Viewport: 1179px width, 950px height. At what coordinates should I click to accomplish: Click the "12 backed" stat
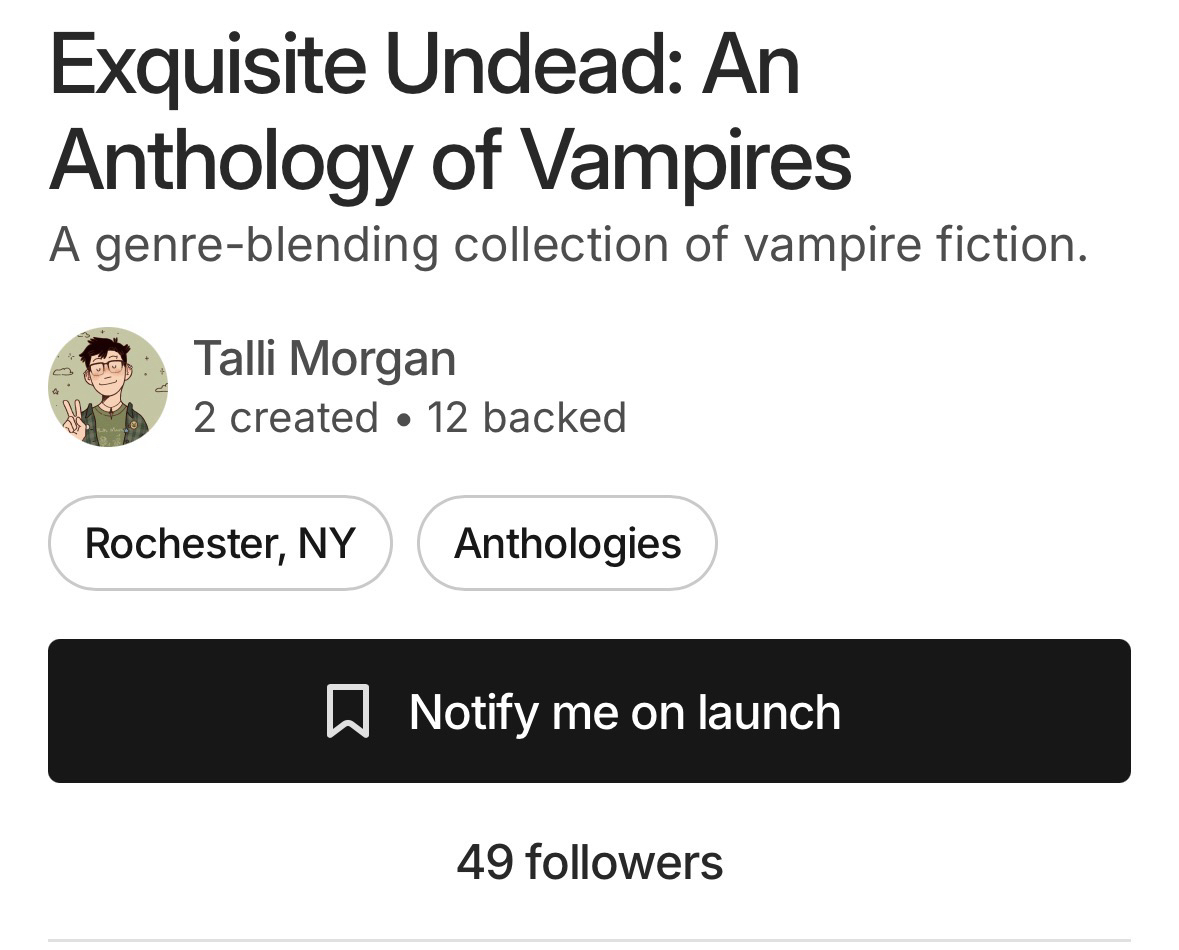[526, 418]
